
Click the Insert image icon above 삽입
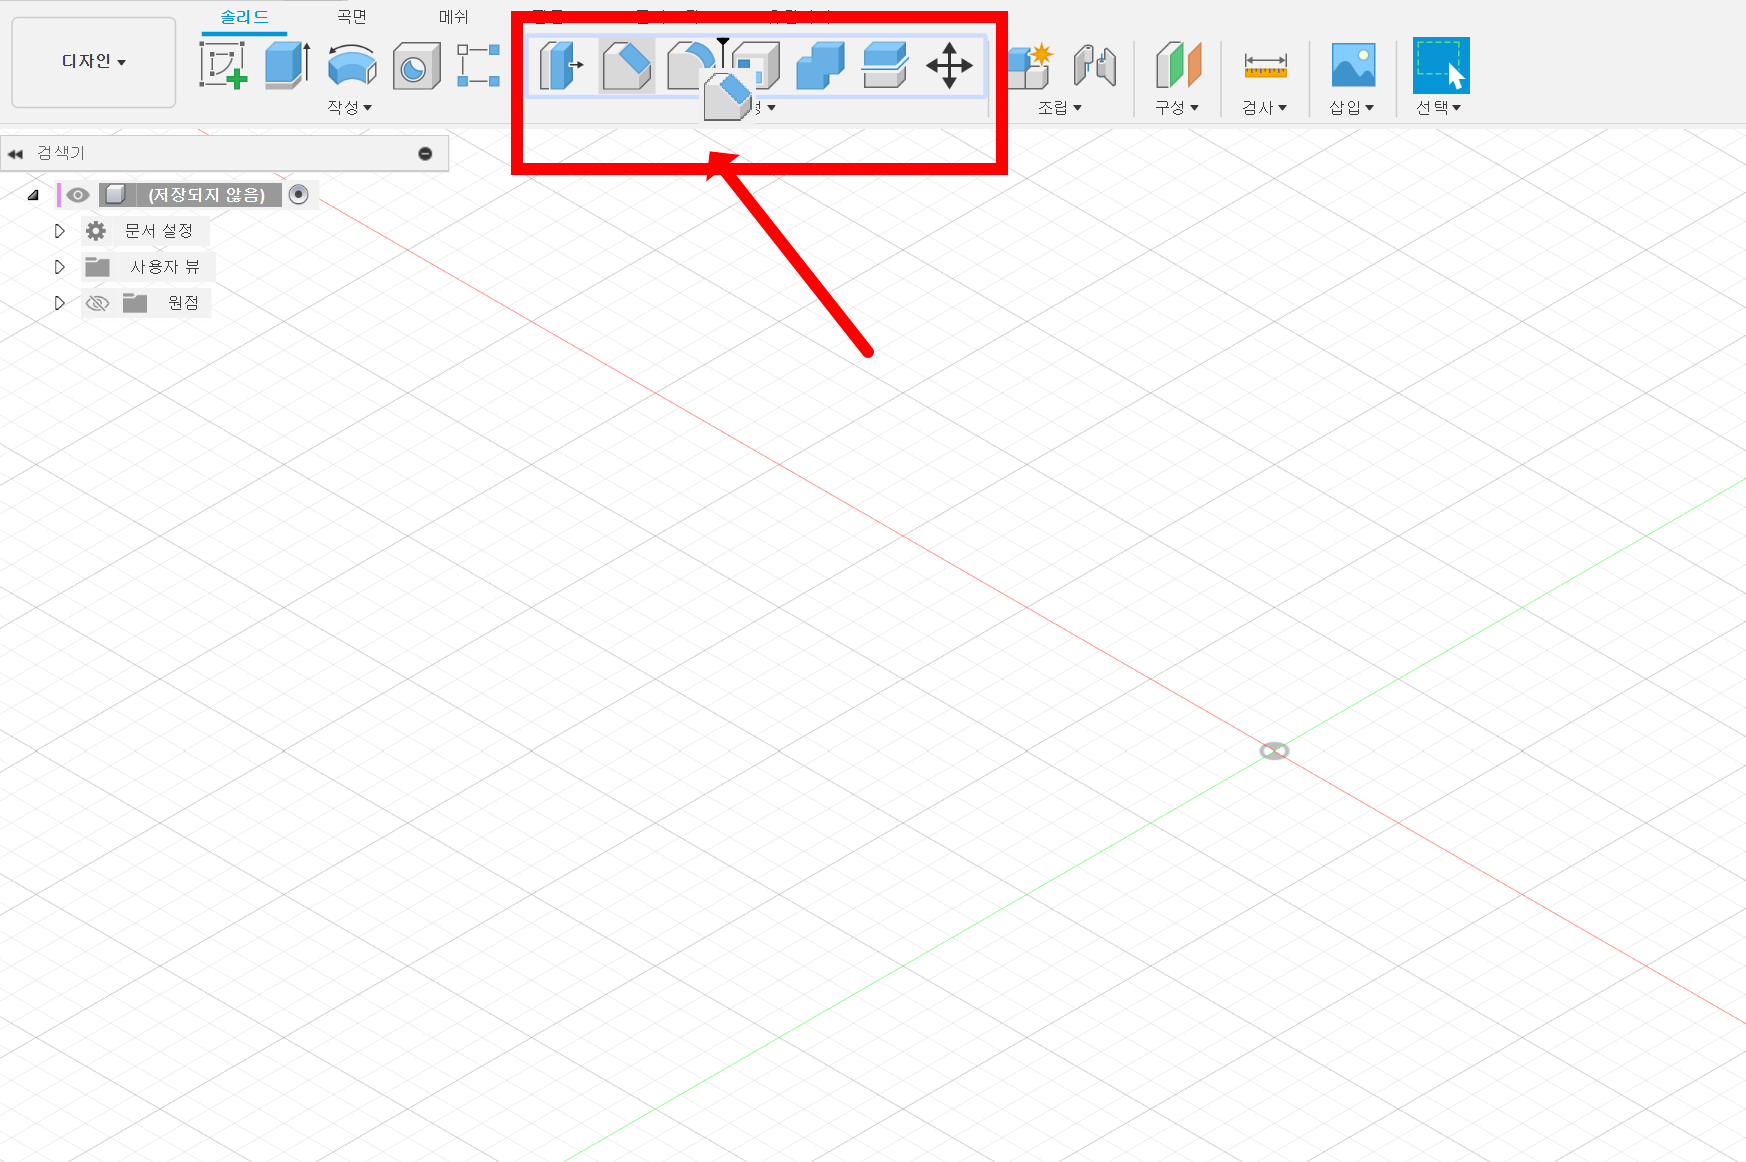[x=1353, y=65]
